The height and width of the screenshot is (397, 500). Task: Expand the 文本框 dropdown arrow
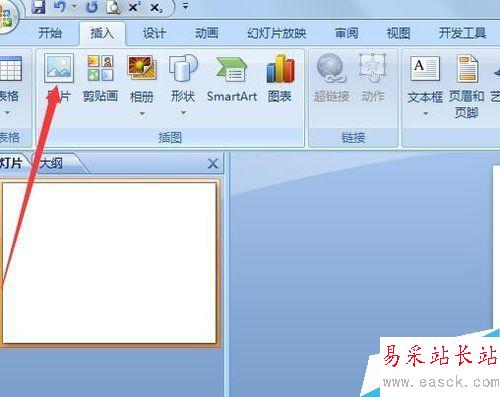pos(425,114)
